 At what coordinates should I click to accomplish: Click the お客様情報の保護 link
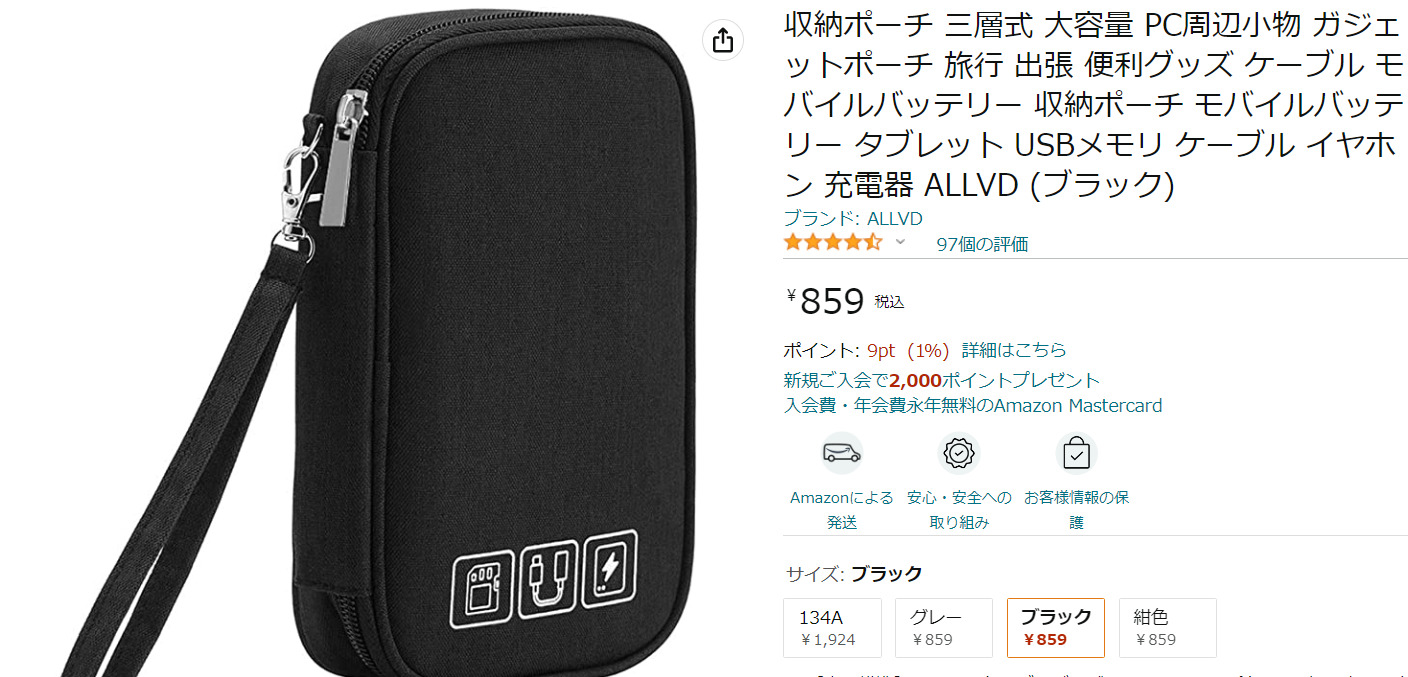[1076, 509]
